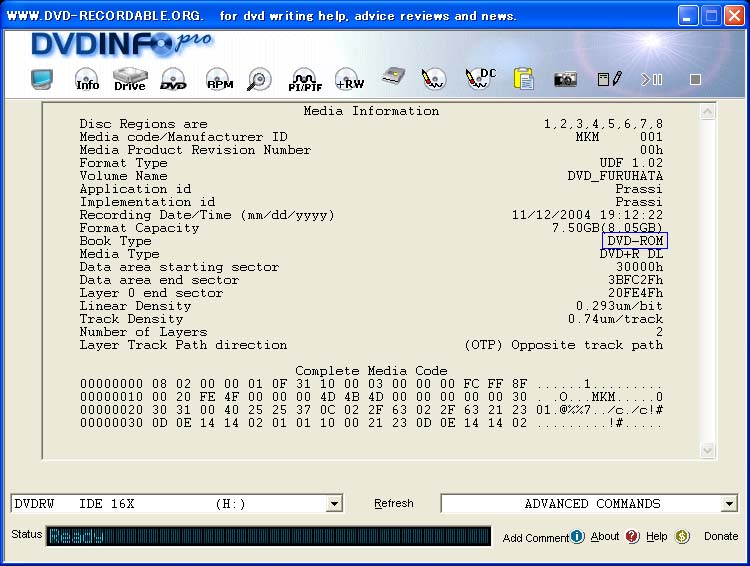The height and width of the screenshot is (566, 750).
Task: Click the DVDINFOpro logo
Action: pyautogui.click(x=122, y=44)
